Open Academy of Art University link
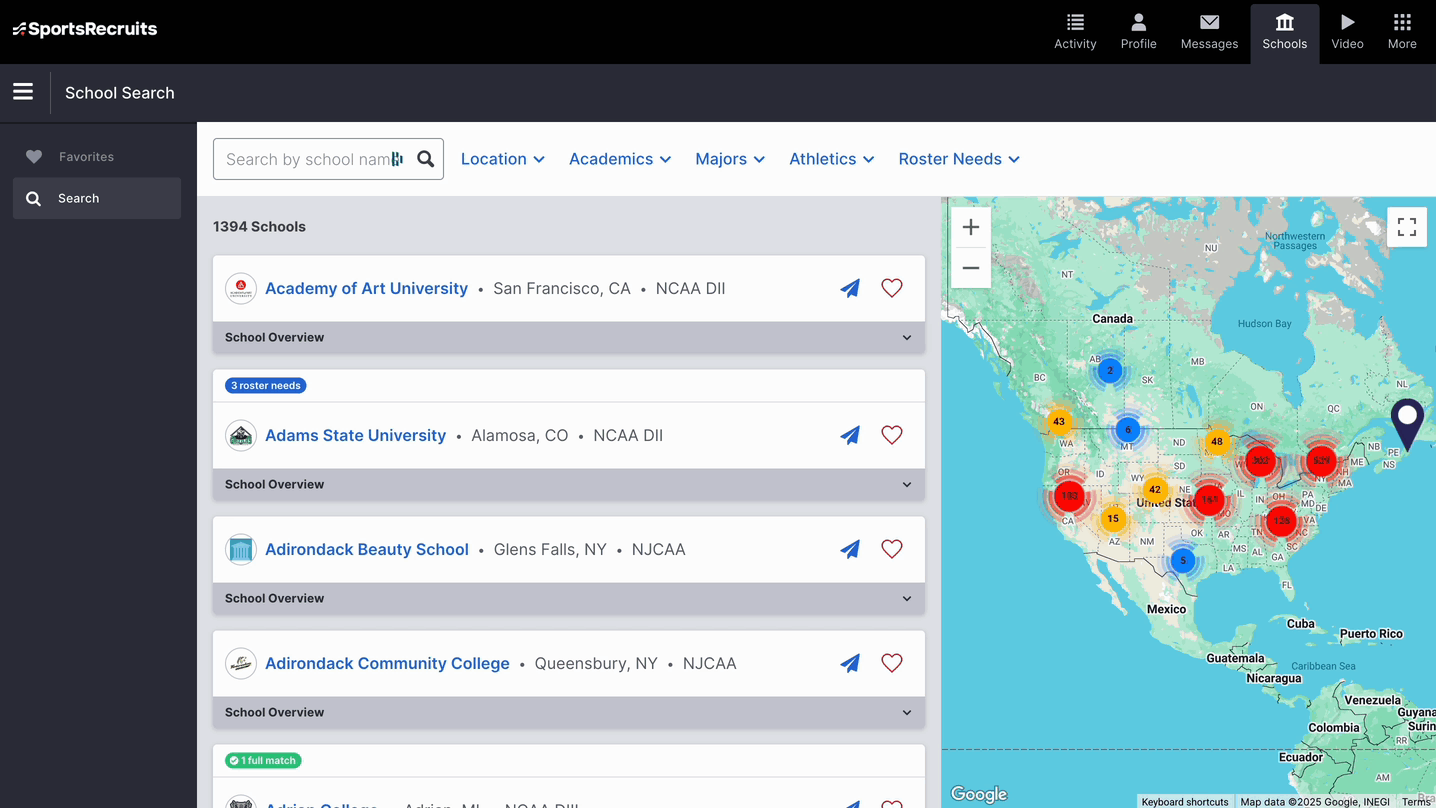This screenshot has height=808, width=1437. point(366,288)
